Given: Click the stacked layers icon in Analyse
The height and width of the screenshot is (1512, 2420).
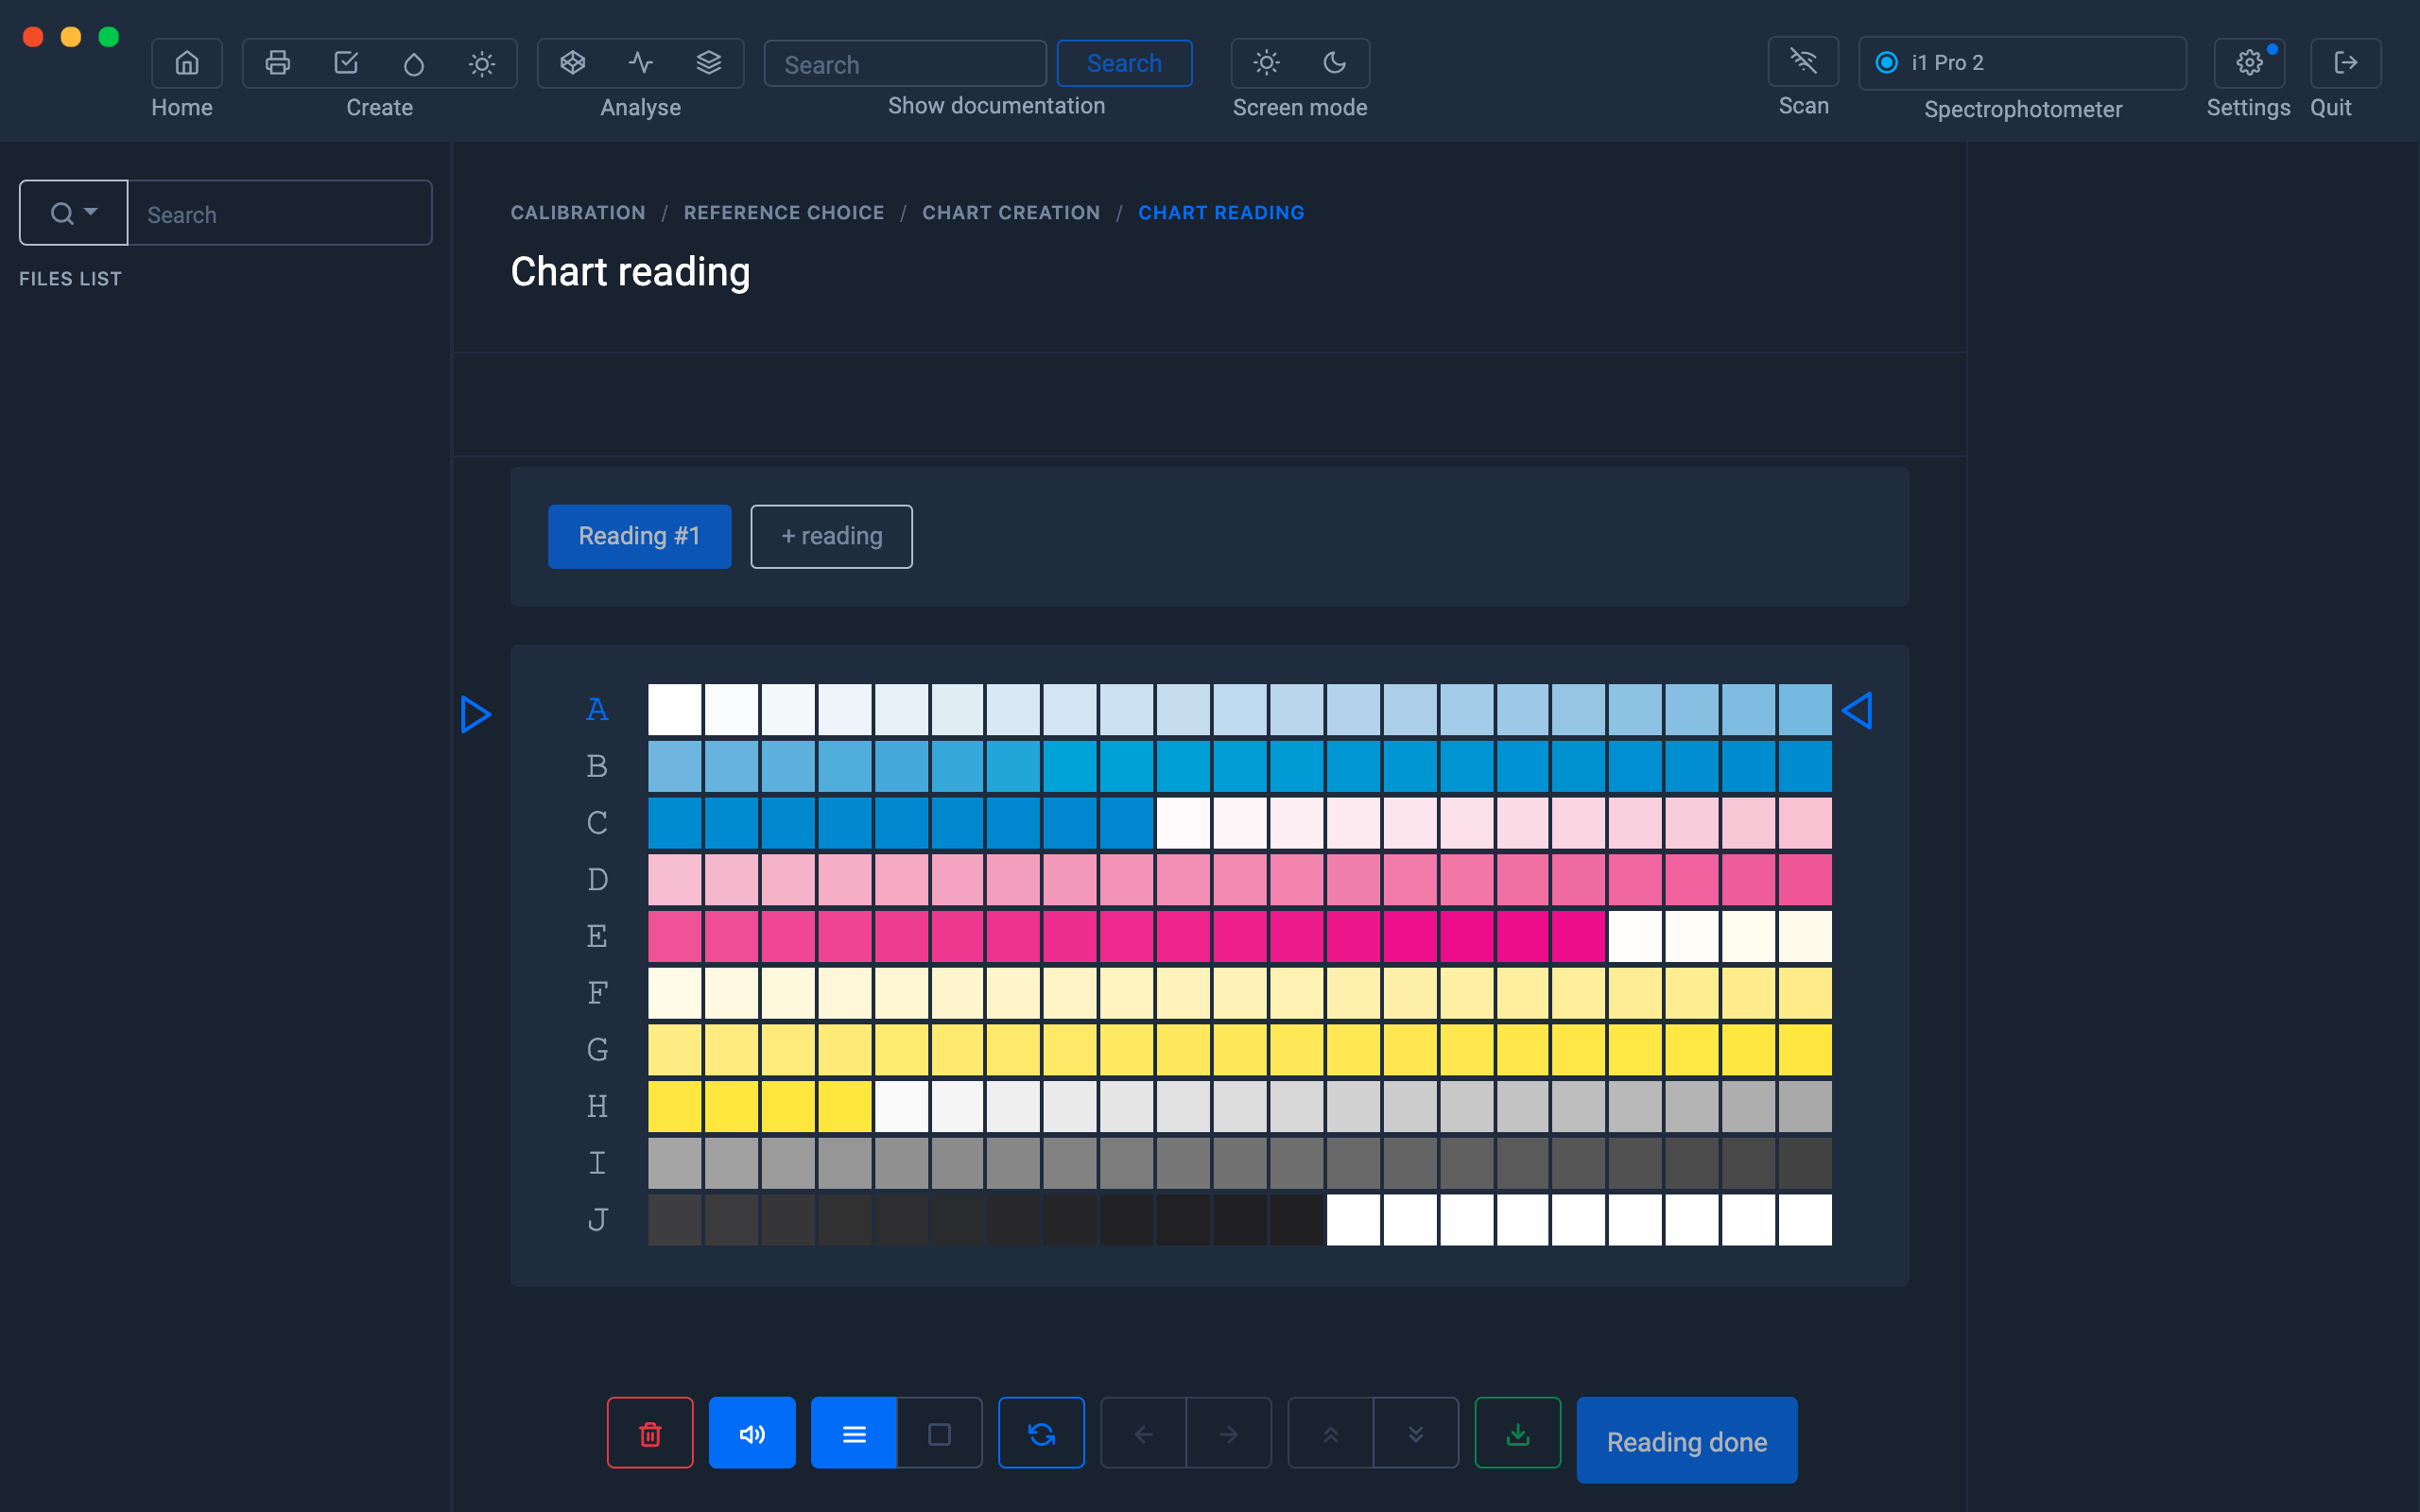Looking at the screenshot, I should pos(709,63).
